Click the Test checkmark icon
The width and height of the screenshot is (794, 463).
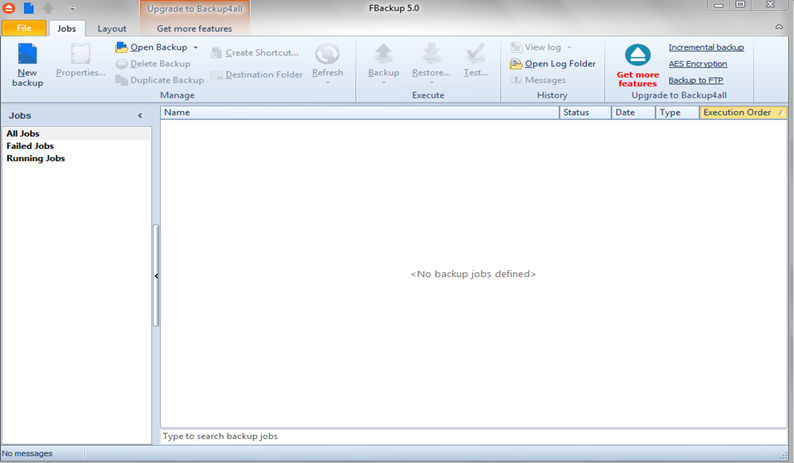tap(475, 53)
